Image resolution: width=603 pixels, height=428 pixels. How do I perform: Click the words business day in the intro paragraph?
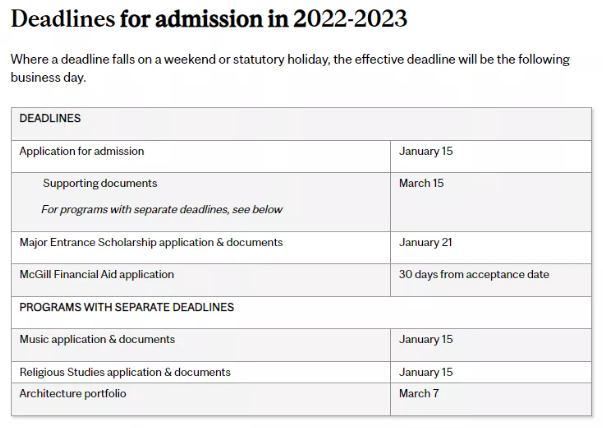(x=48, y=77)
